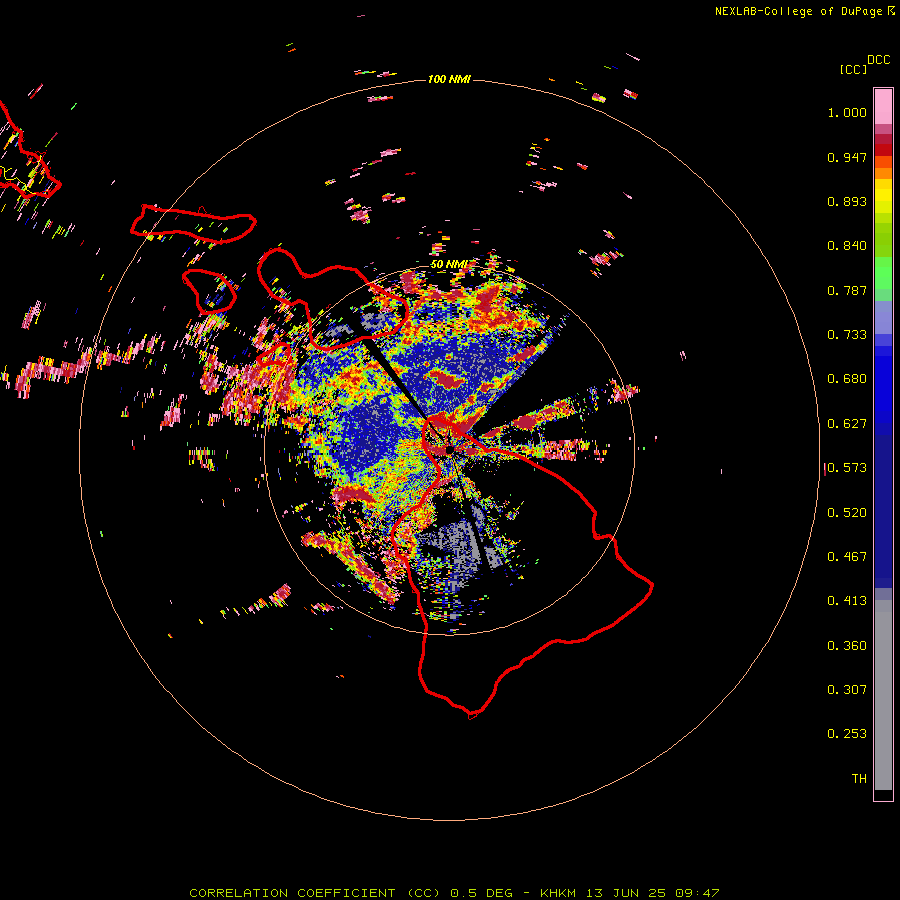Click the 09:47 timestamp in footer
This screenshot has width=900, height=900.
[x=697, y=893]
